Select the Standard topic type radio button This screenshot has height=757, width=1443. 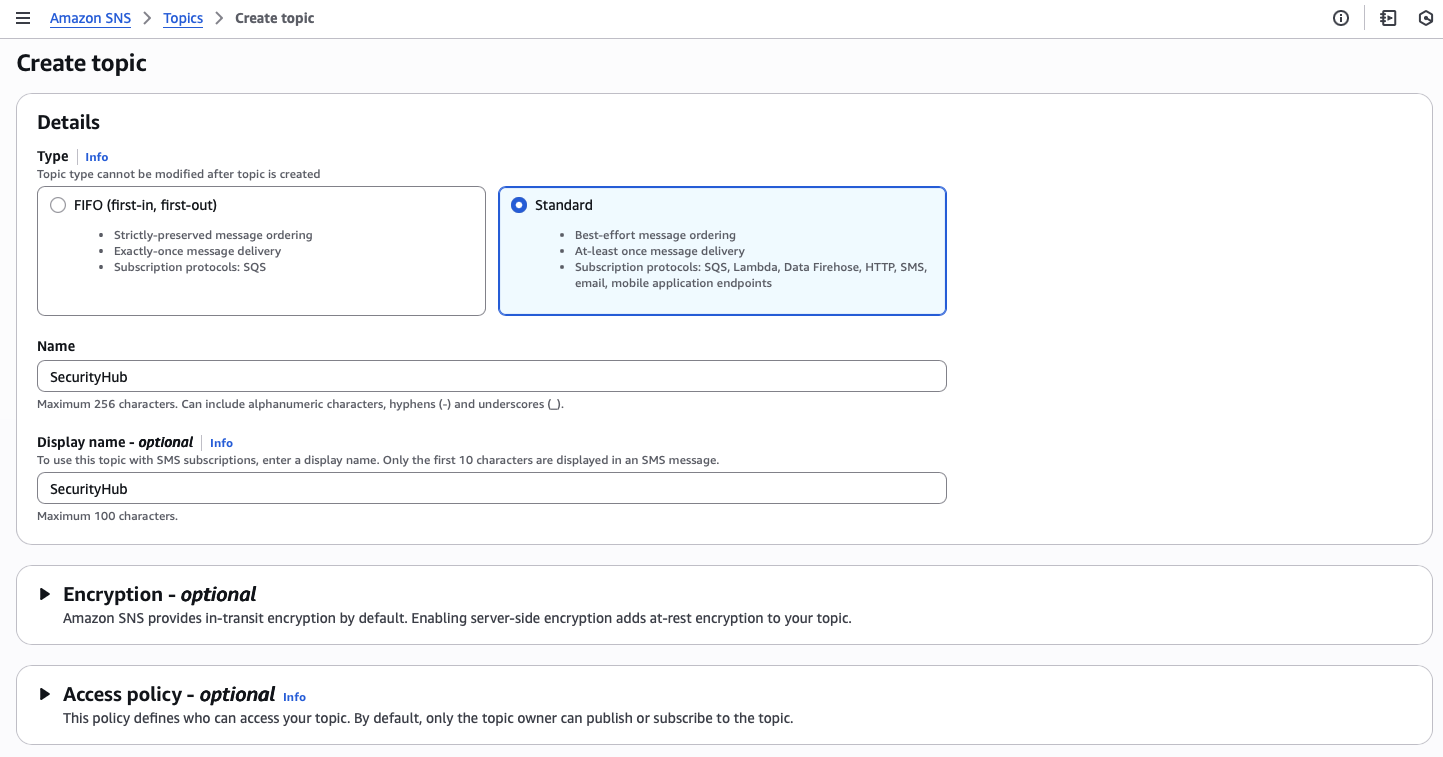pyautogui.click(x=519, y=205)
